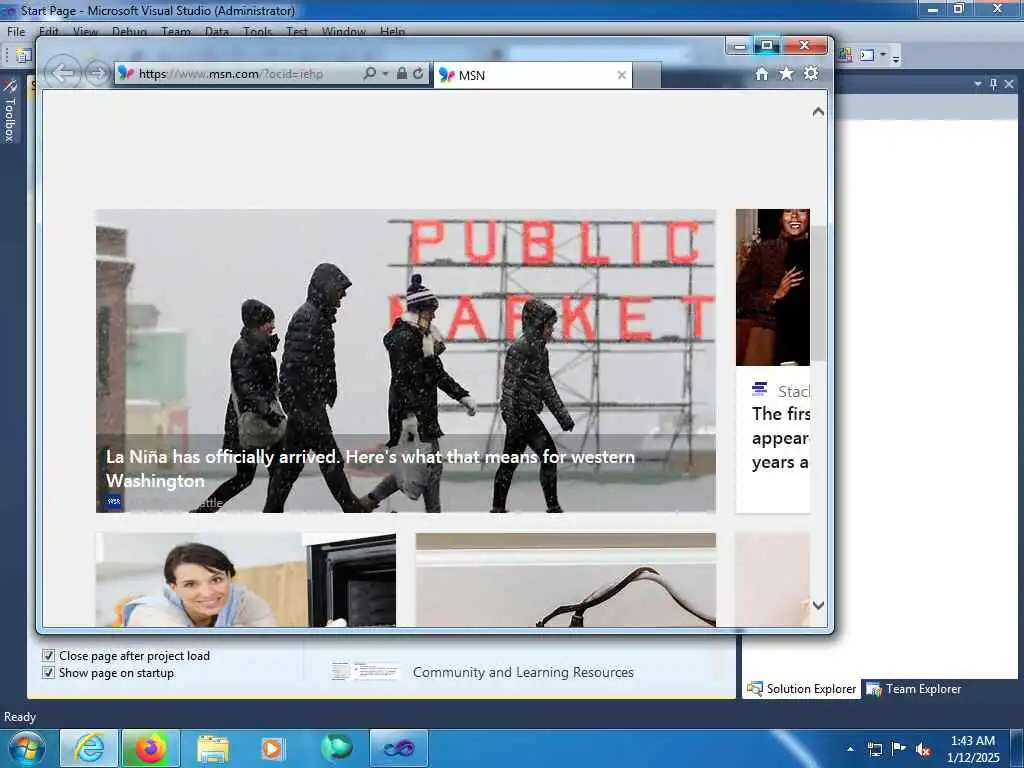Open the IE Favorites star

pyautogui.click(x=786, y=73)
